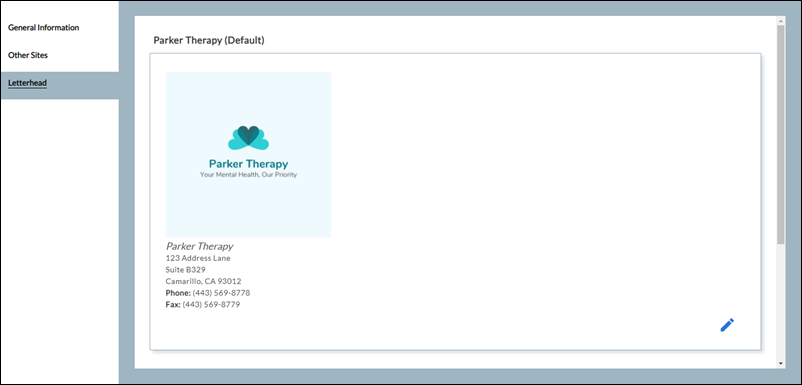Click the empty scrollbar track below the thumb
The height and width of the screenshot is (385, 802).
[780, 302]
